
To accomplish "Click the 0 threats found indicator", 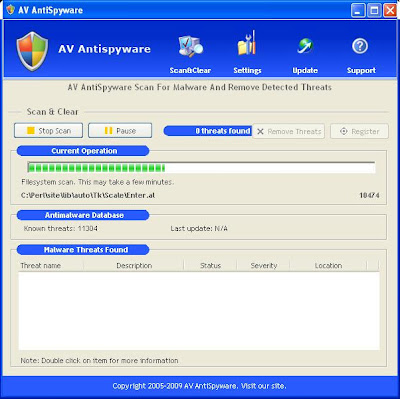I will tap(208, 131).
